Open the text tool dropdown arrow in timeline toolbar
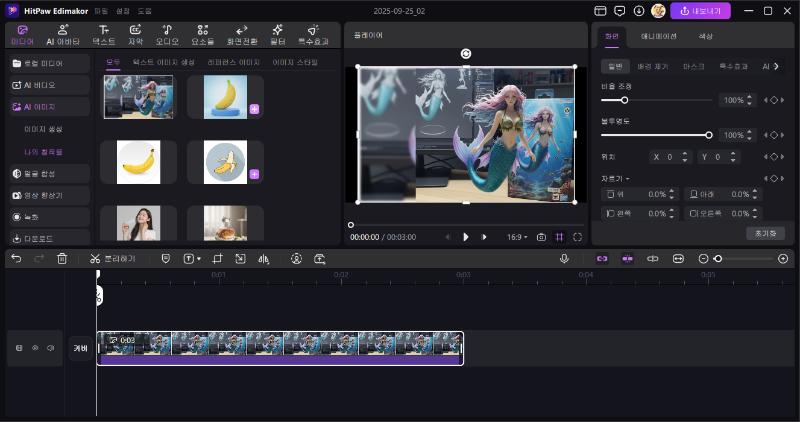The image size is (800, 422). [x=199, y=259]
